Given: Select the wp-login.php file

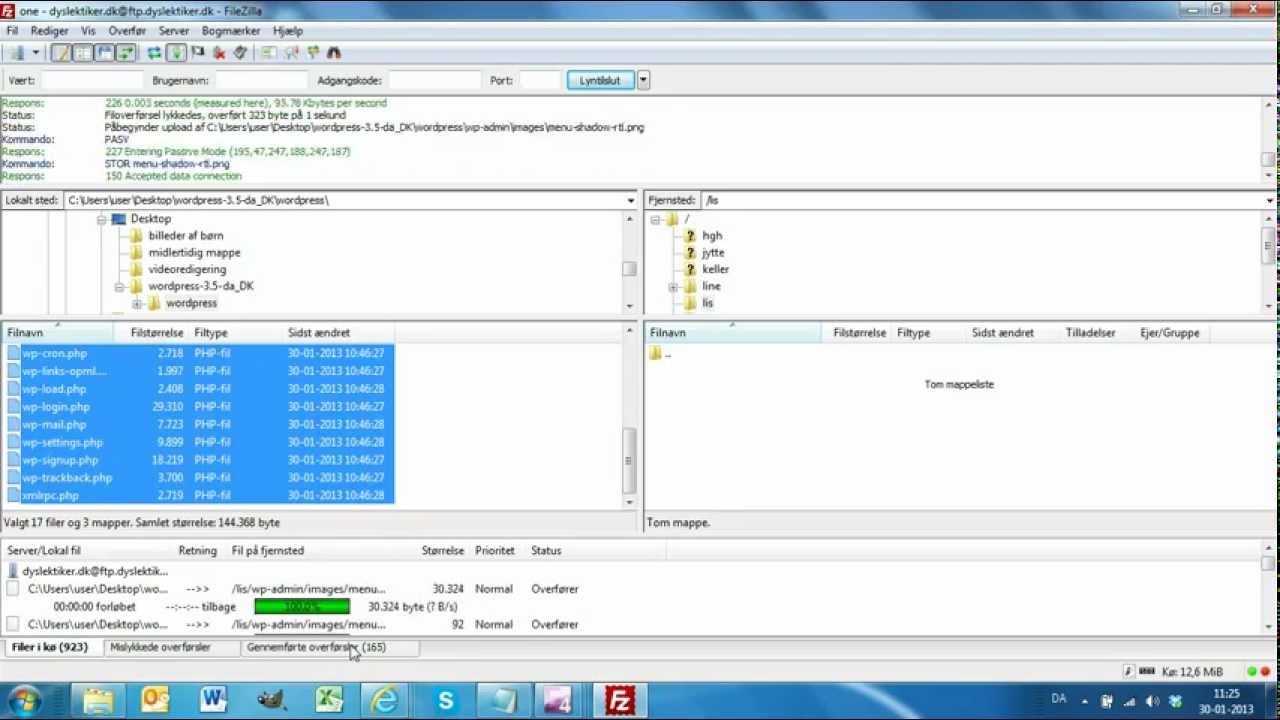Looking at the screenshot, I should pos(56,407).
